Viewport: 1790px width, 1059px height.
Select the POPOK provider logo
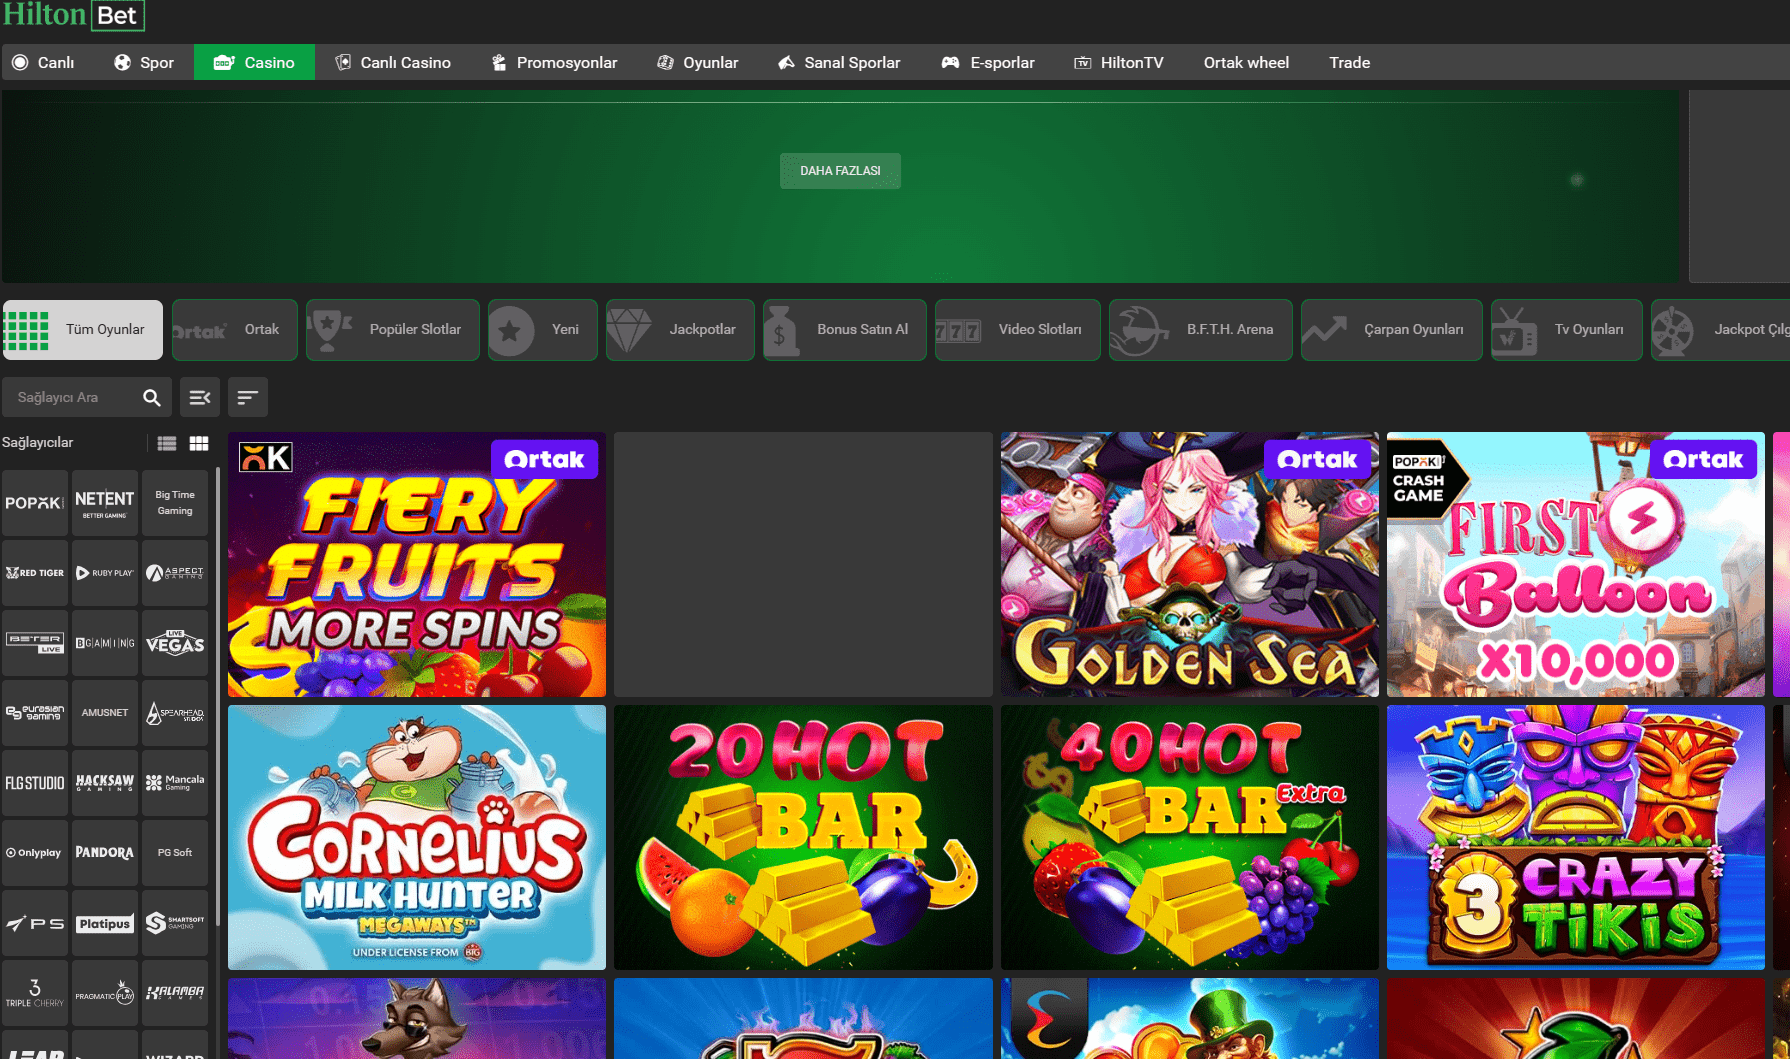pyautogui.click(x=35, y=503)
